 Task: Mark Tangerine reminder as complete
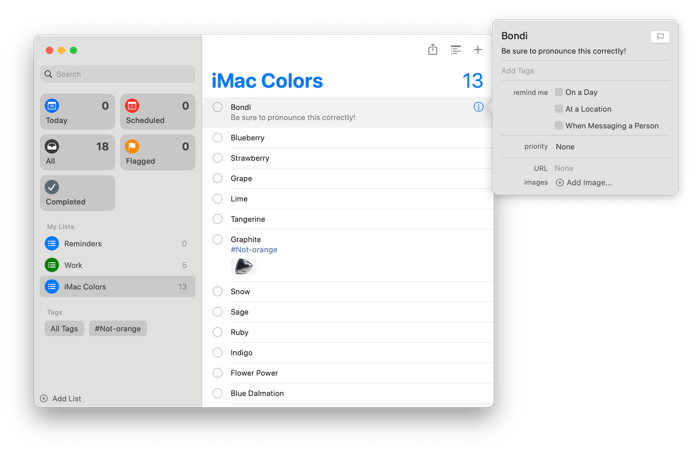pos(217,219)
